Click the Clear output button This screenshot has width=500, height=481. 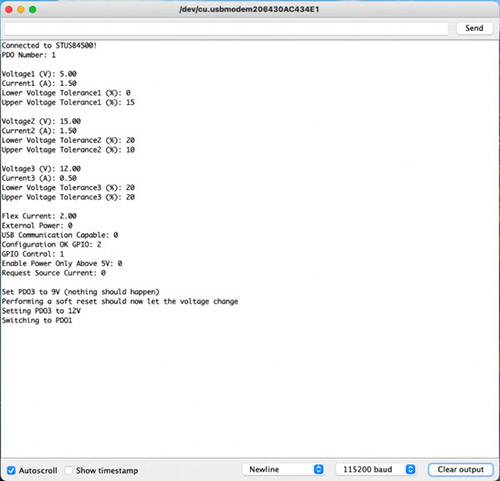point(460,469)
